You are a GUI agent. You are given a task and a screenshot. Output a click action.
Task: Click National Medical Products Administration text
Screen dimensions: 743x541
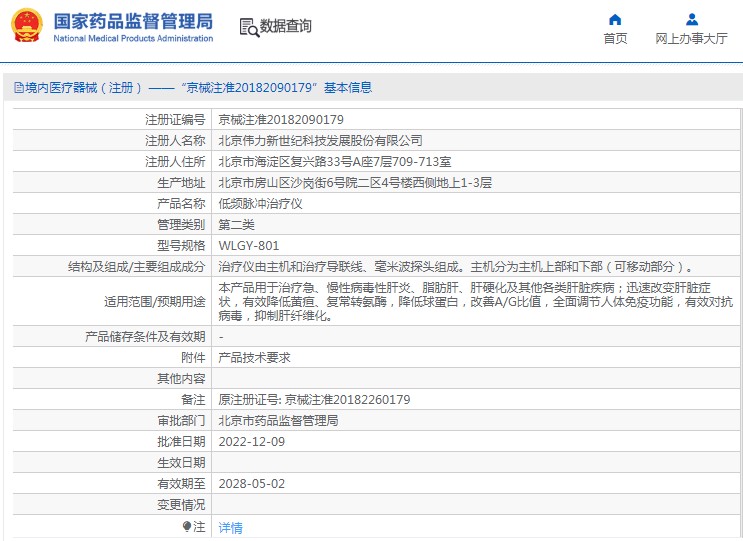click(133, 38)
